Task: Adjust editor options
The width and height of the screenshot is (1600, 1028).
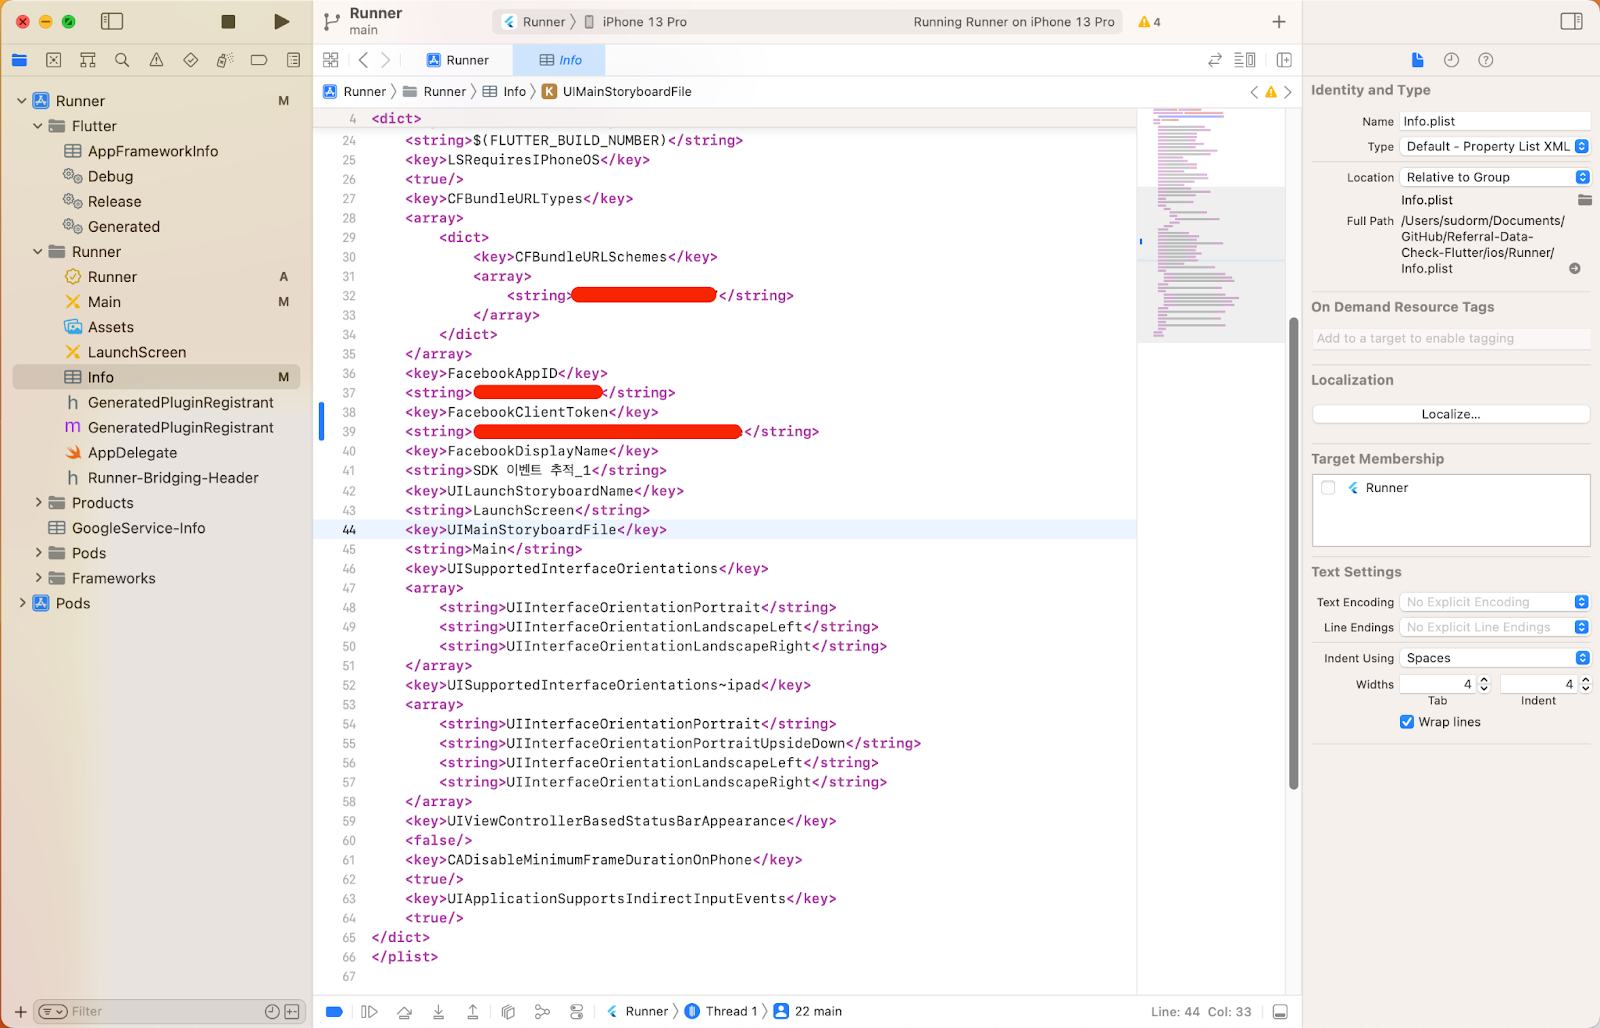Action: 1245,60
